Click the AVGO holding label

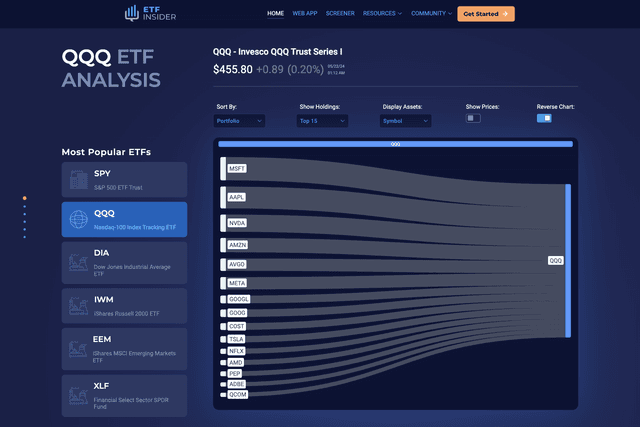coord(237,265)
